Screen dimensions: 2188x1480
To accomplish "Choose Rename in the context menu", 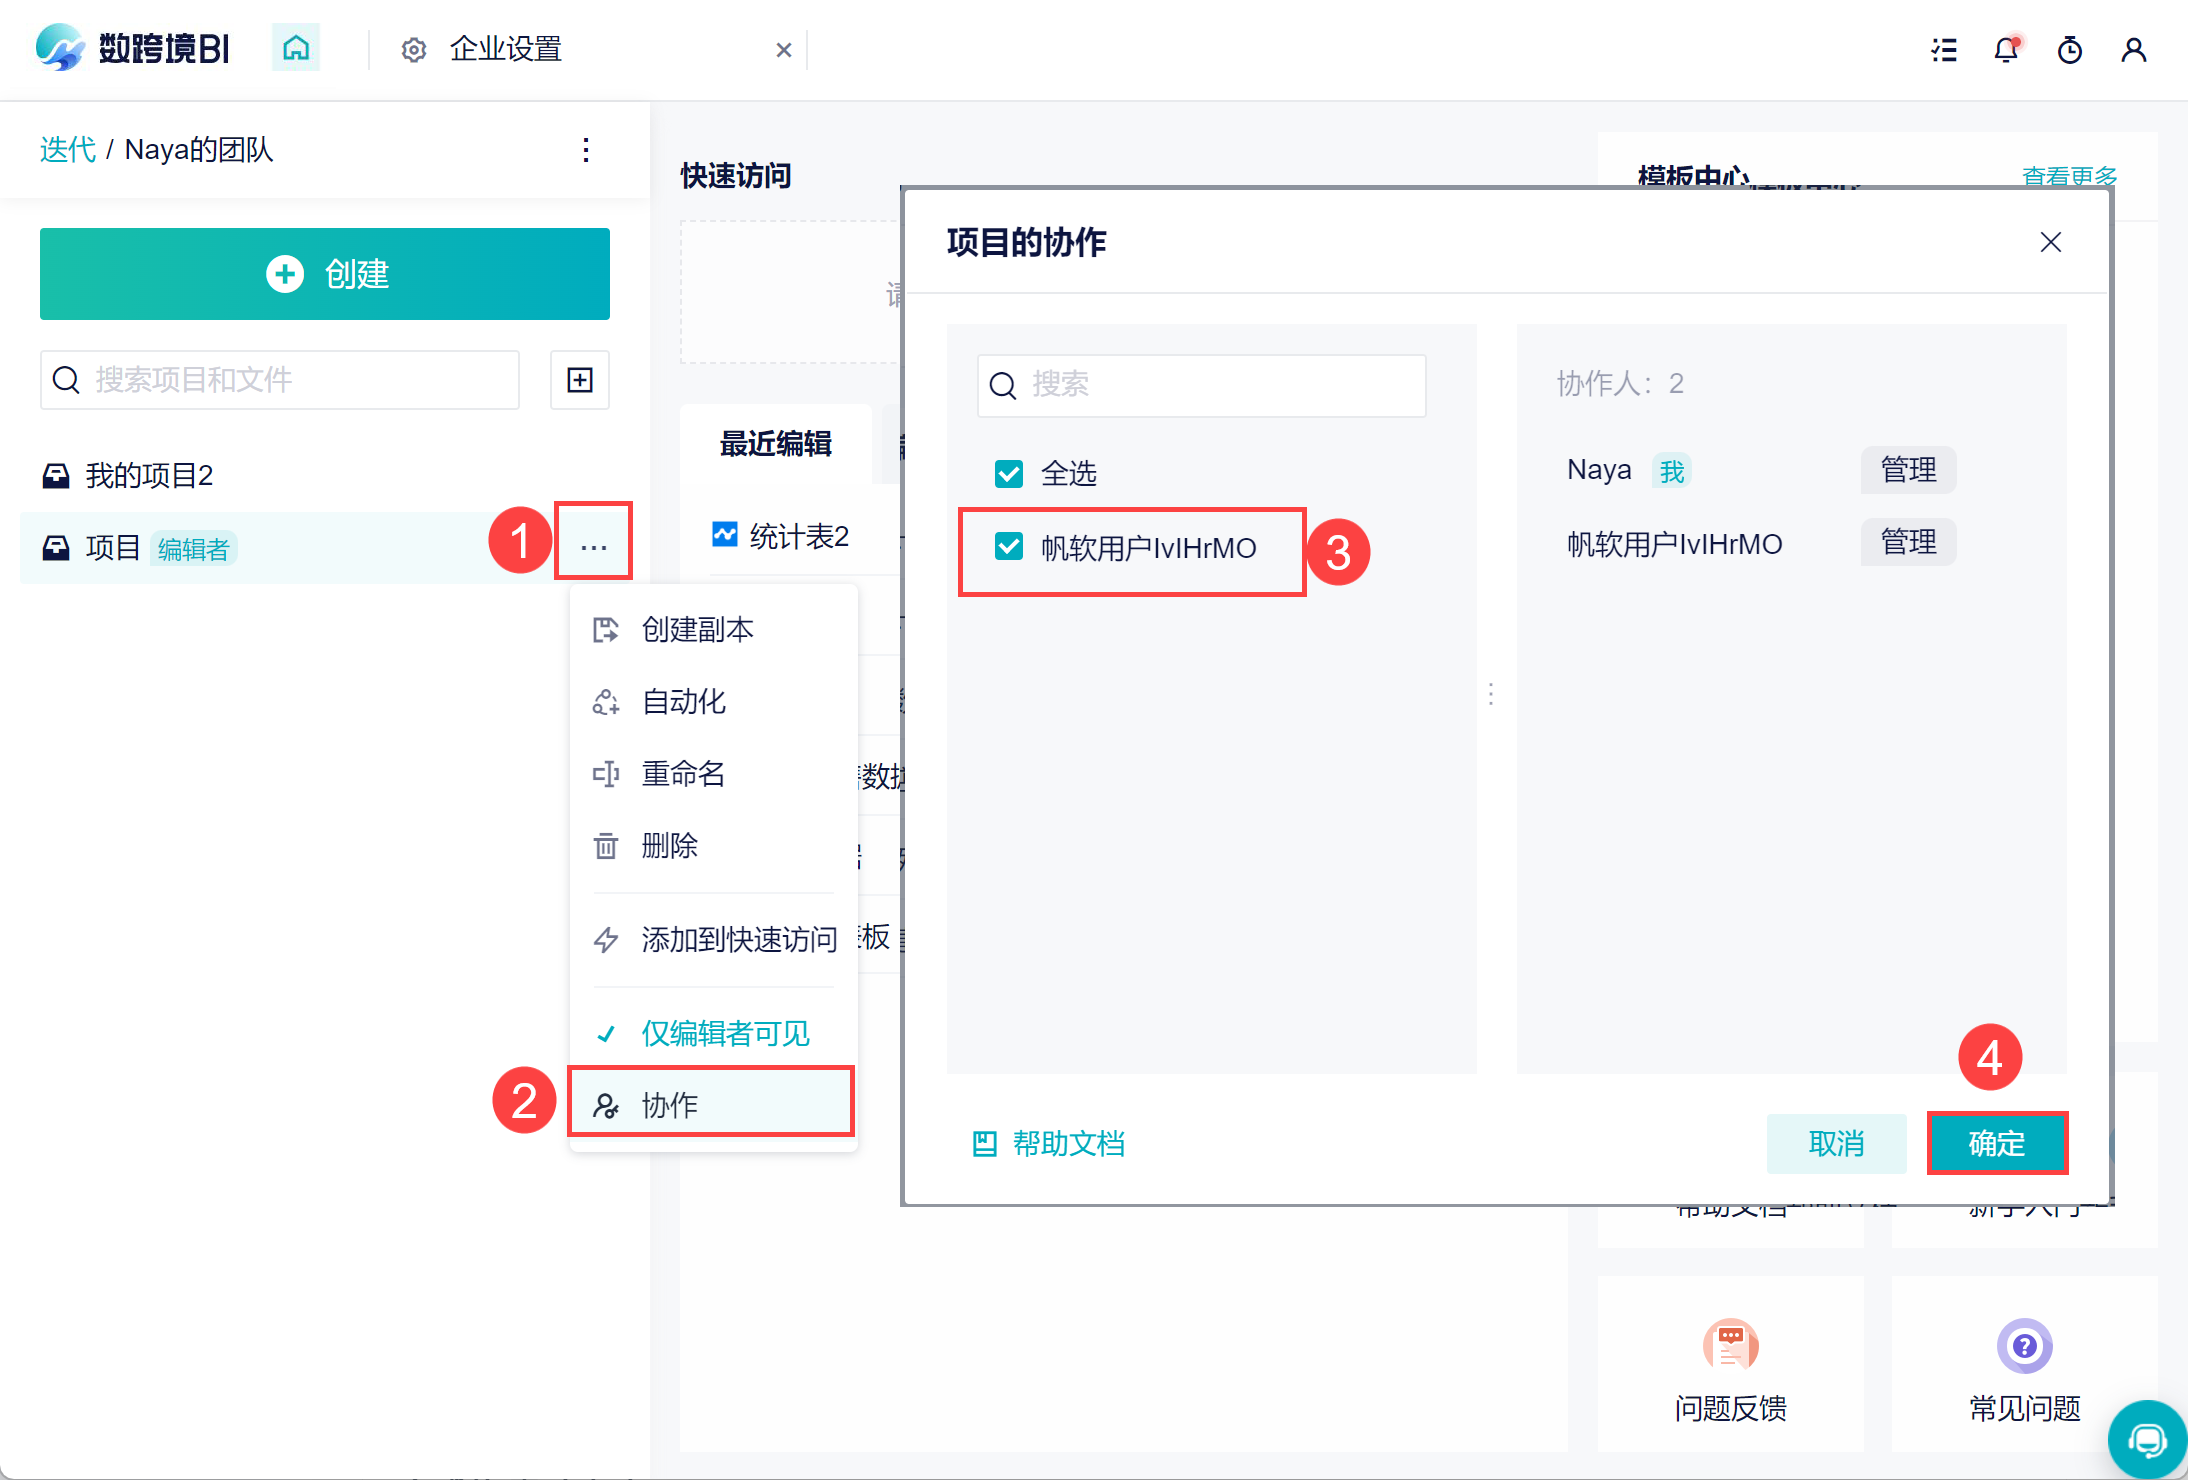I will pyautogui.click(x=683, y=774).
